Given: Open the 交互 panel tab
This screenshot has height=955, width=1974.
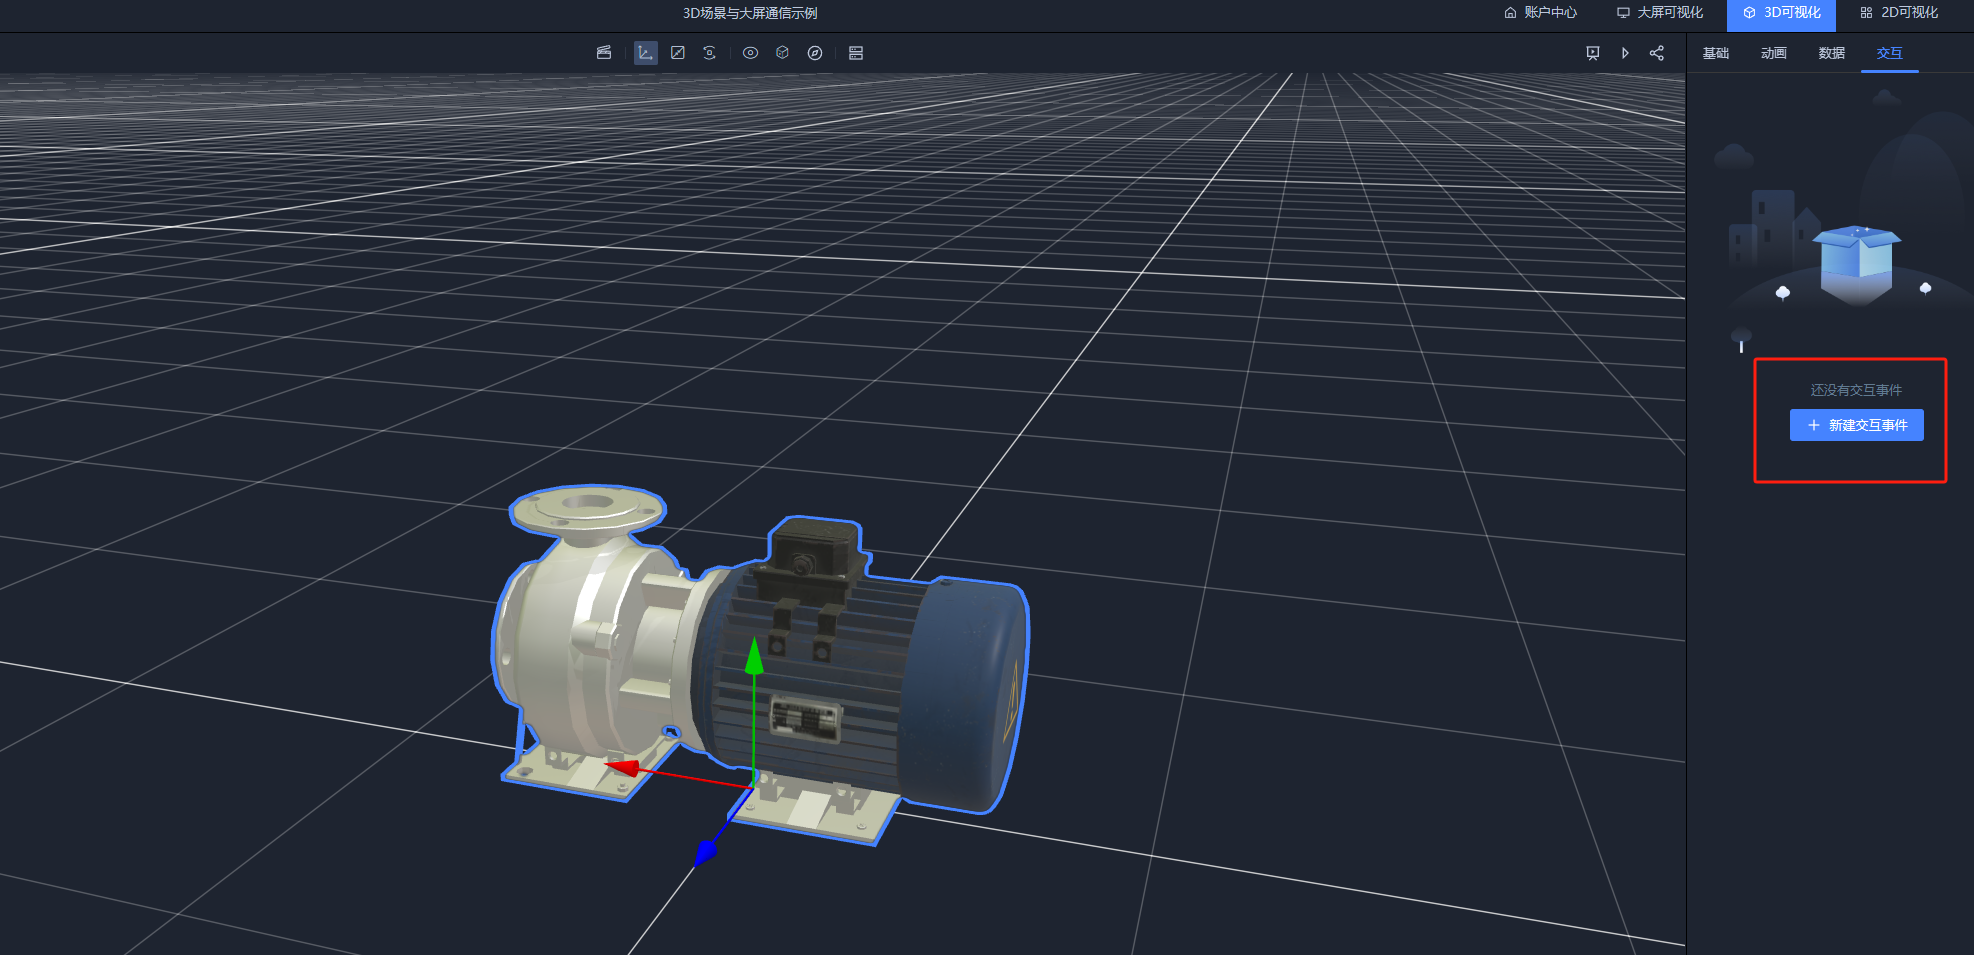Looking at the screenshot, I should (x=1890, y=53).
